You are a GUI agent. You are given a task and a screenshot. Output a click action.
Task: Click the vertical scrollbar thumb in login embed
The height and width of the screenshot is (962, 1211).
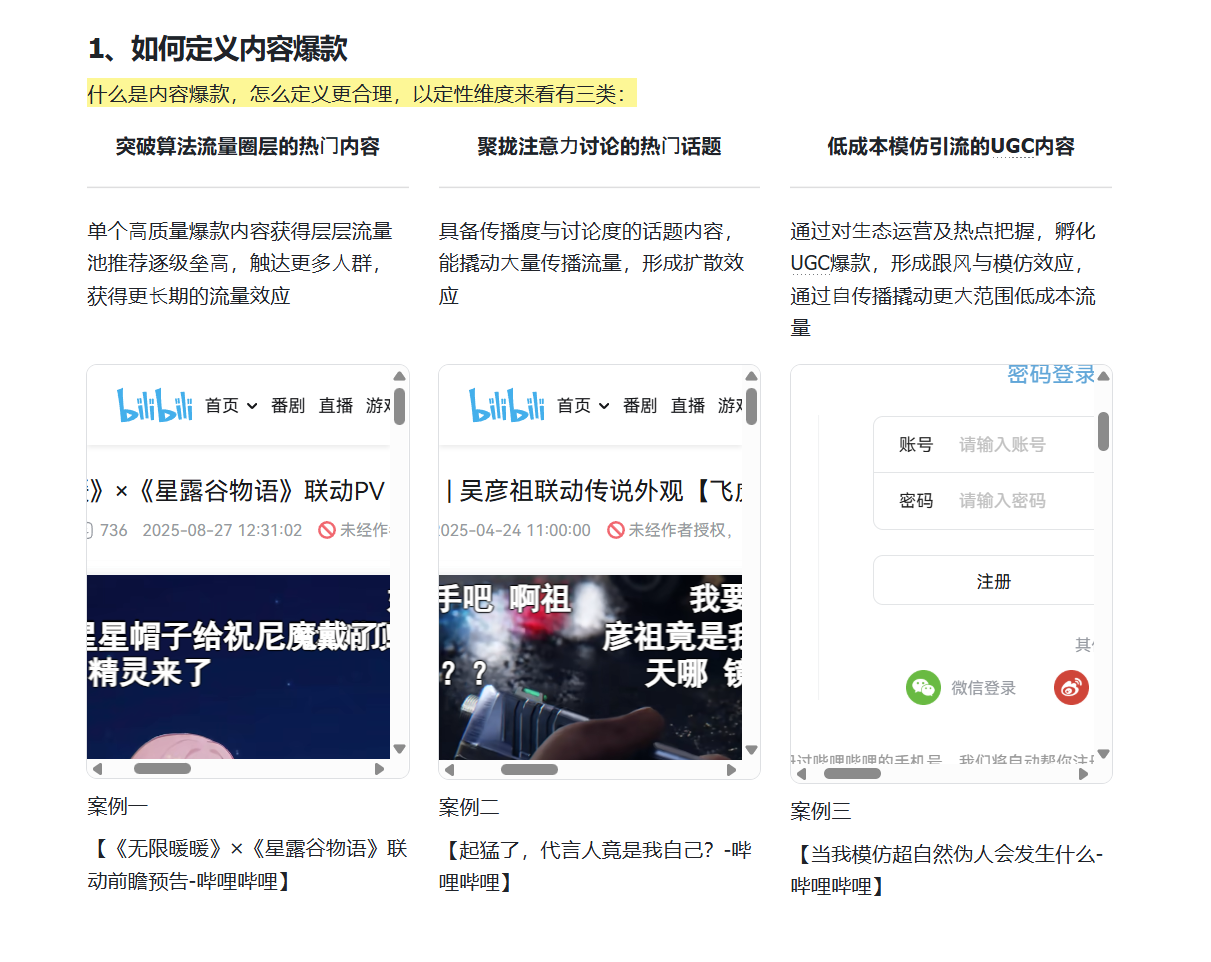pyautogui.click(x=1103, y=431)
